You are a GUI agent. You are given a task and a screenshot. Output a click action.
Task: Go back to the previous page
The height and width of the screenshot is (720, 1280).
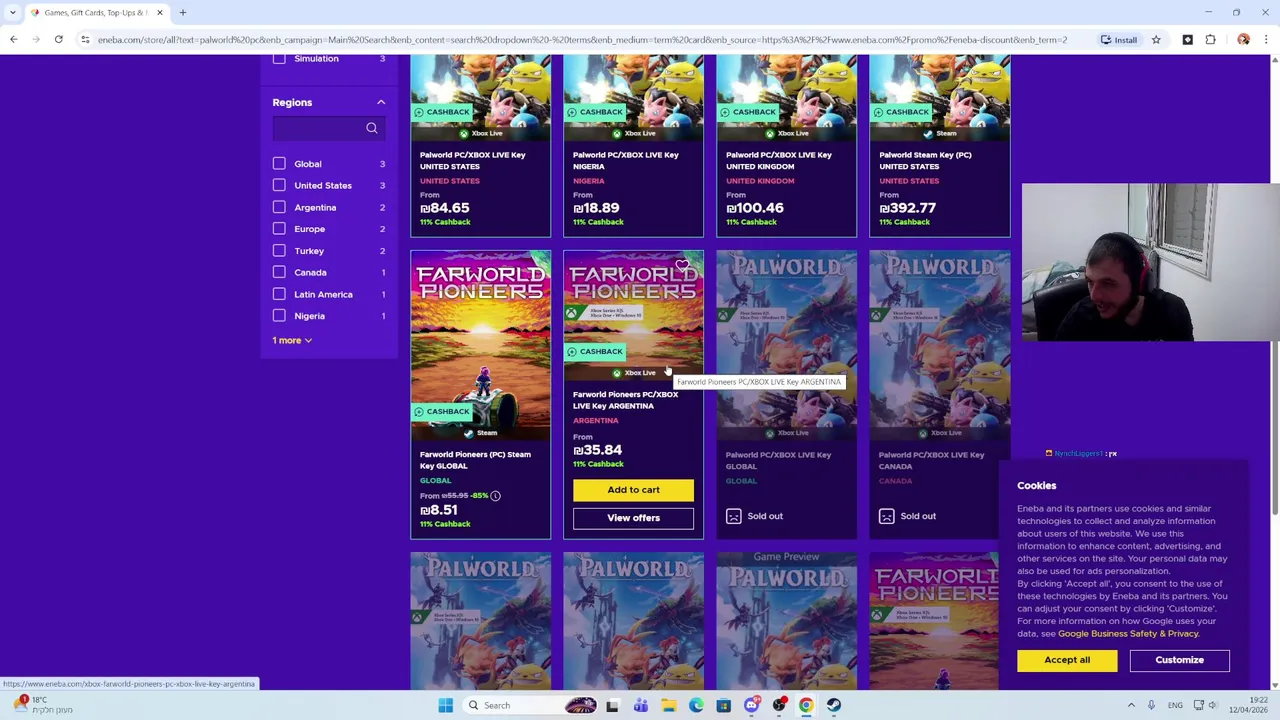pyautogui.click(x=13, y=39)
